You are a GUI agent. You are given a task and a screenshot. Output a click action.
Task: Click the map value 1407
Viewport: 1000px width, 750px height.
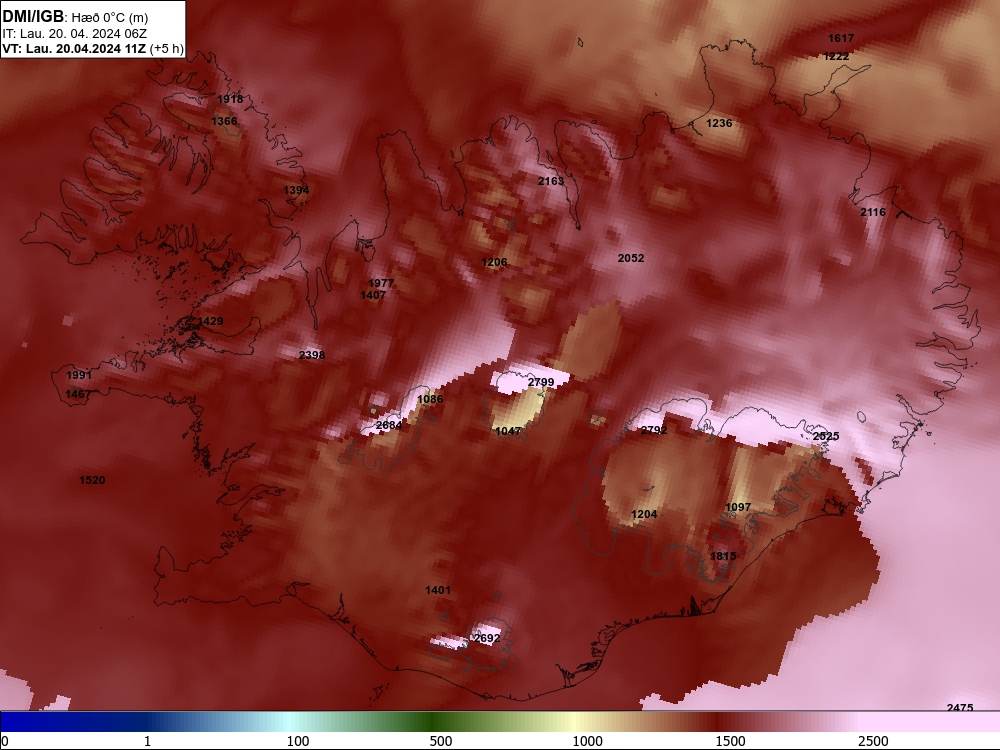tap(373, 295)
